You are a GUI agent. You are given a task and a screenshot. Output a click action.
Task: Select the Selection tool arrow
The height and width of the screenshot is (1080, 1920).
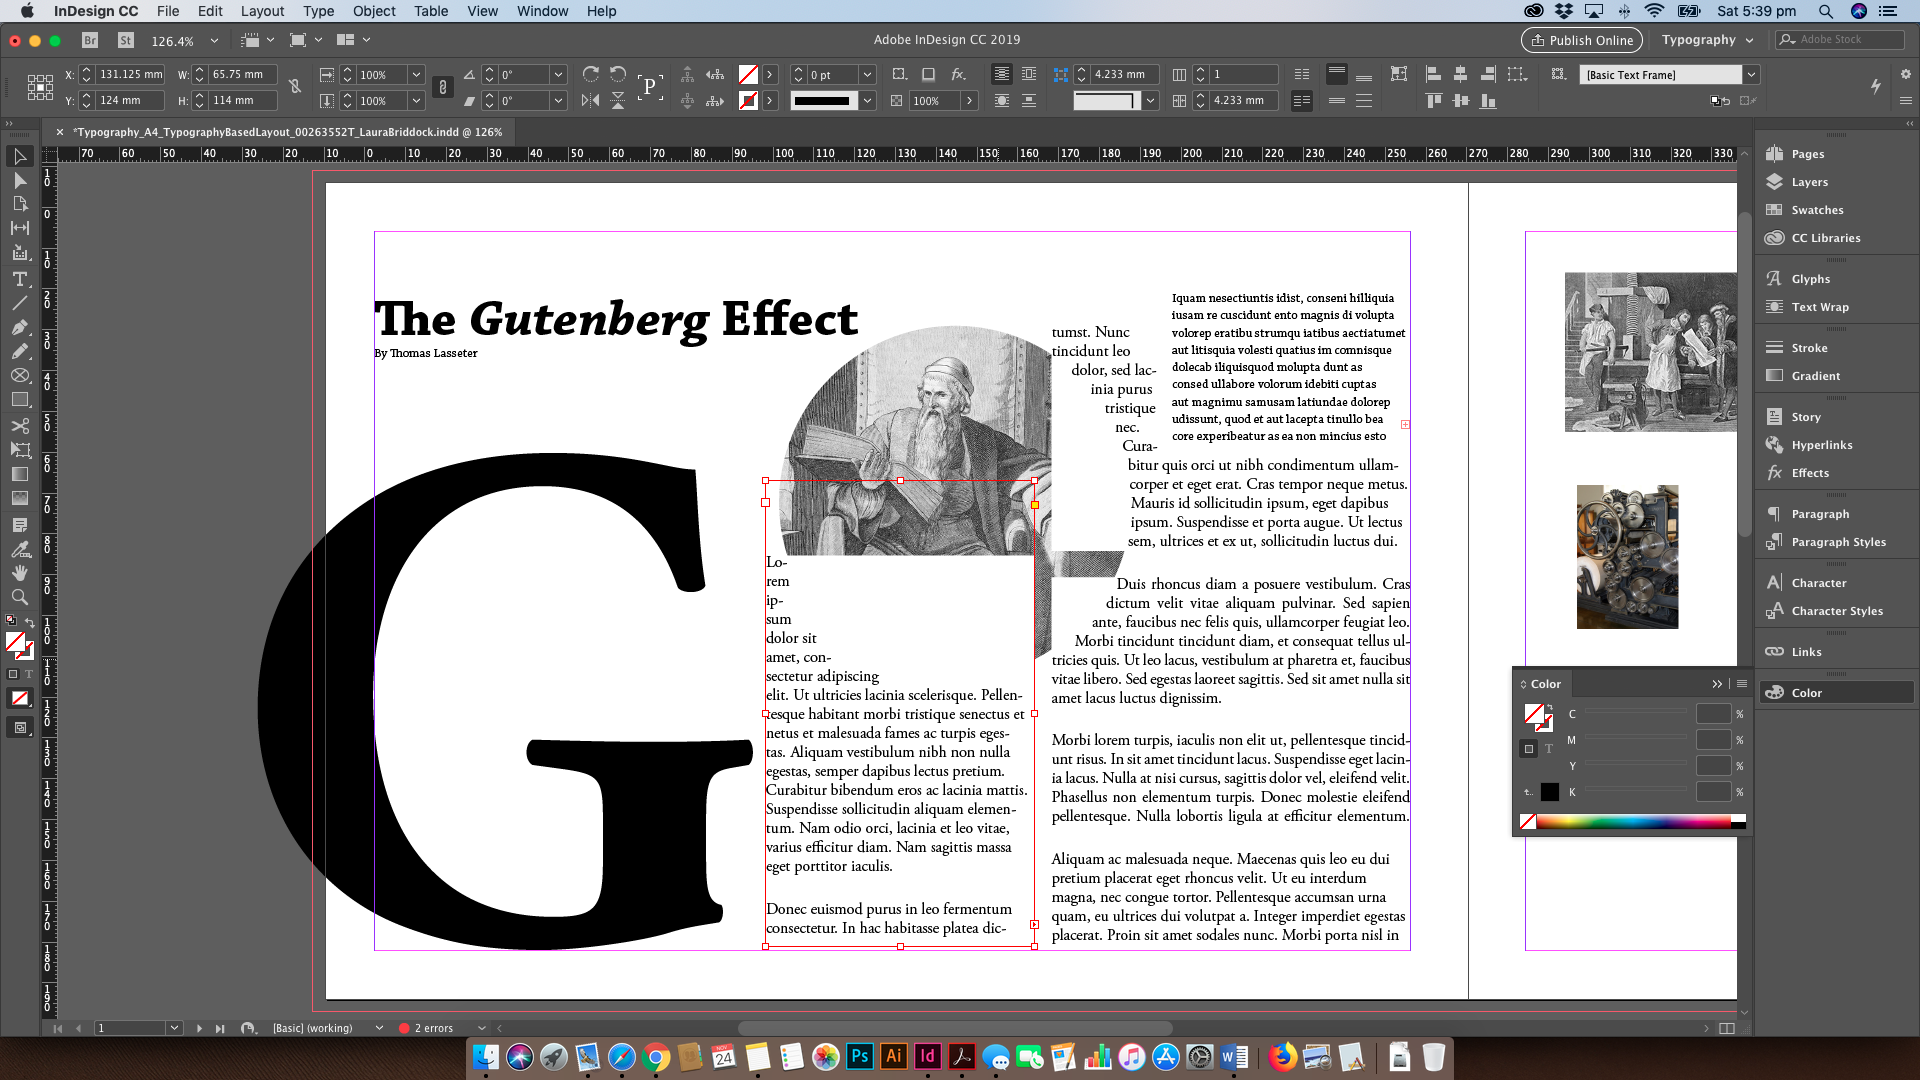coord(19,157)
